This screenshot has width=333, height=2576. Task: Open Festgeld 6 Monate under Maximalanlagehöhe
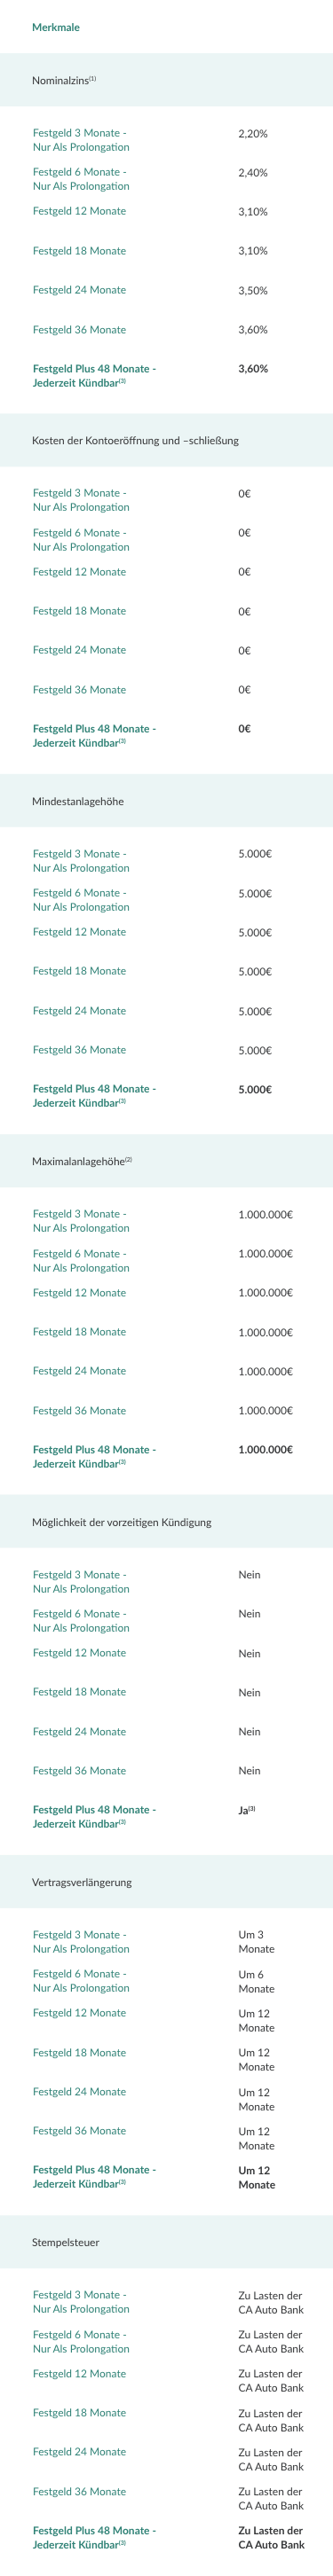(x=81, y=1260)
